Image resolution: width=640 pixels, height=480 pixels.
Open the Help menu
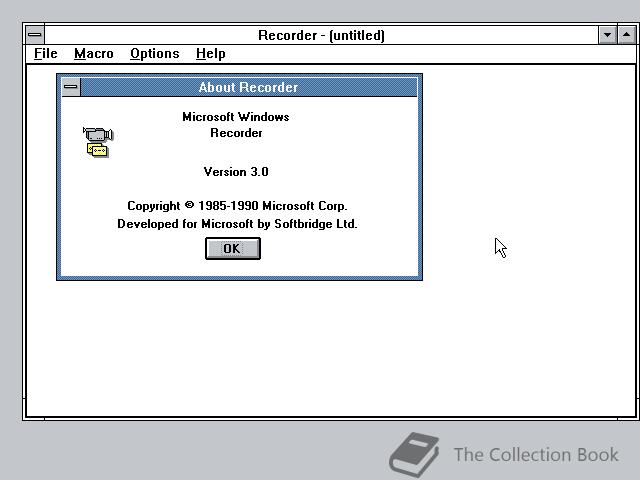[211, 53]
